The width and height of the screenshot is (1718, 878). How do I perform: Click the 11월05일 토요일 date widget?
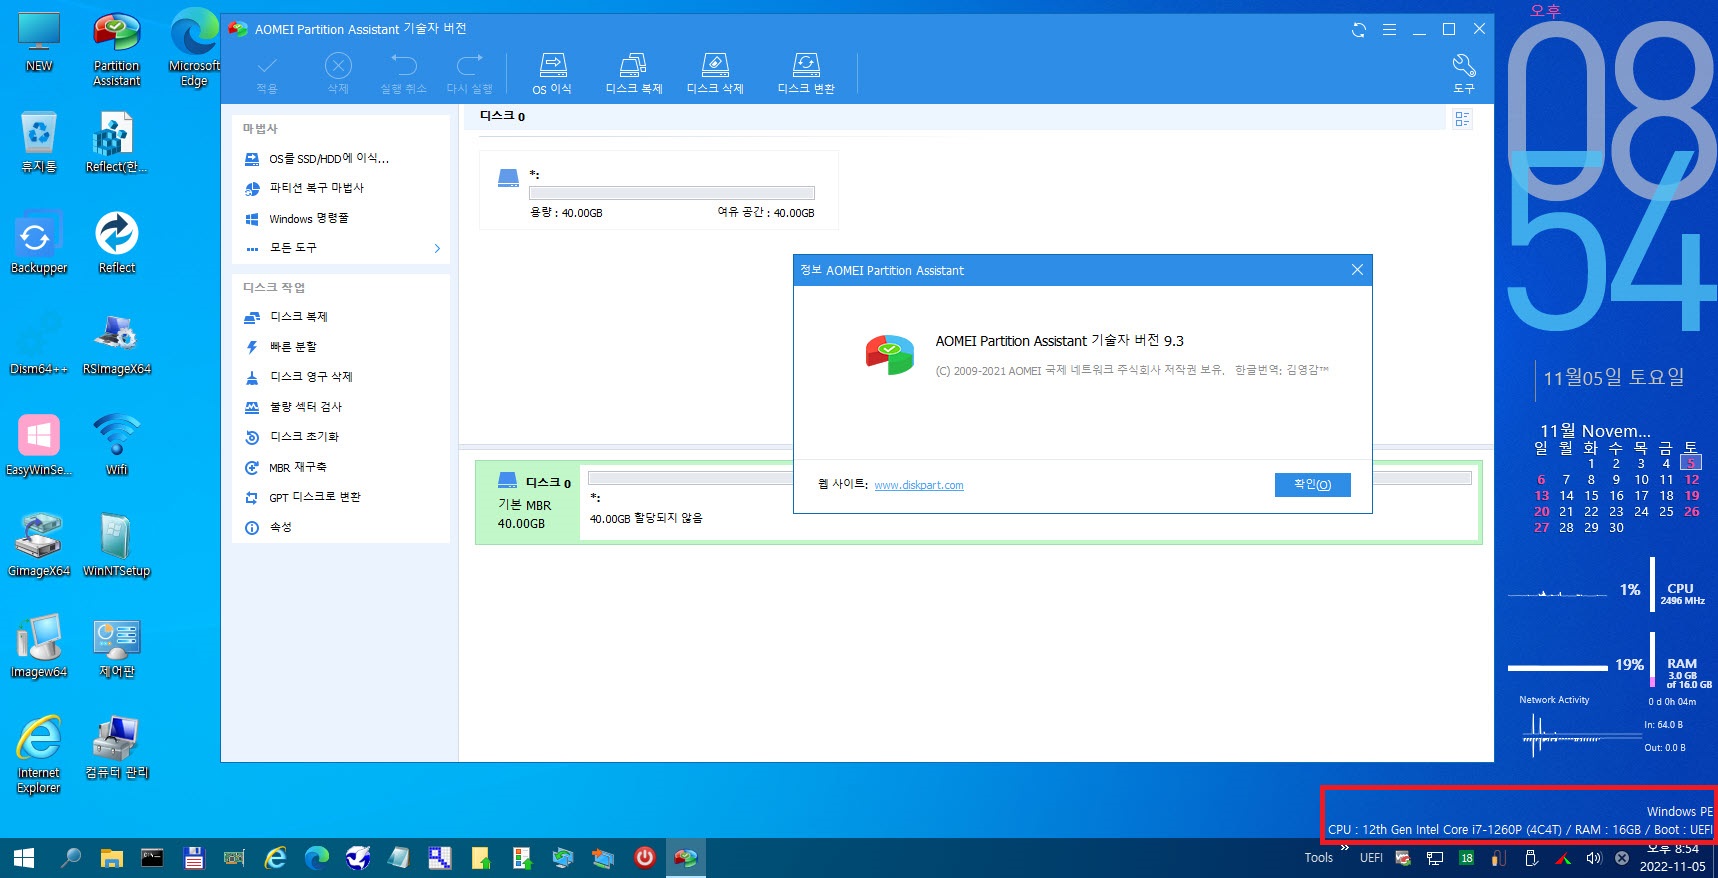coord(1613,377)
